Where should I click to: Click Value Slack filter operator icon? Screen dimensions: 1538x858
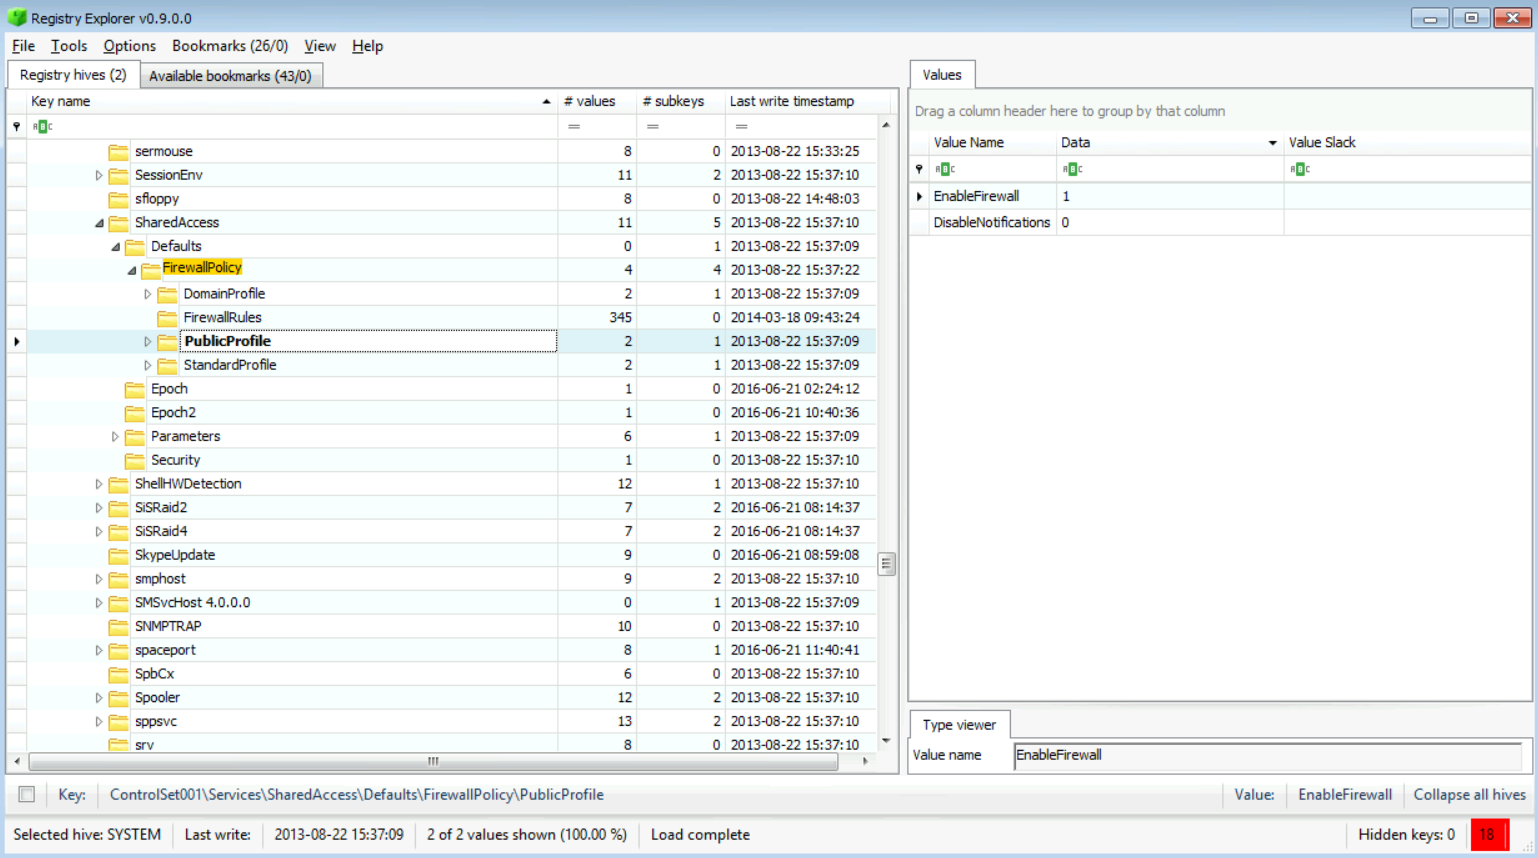(x=1299, y=169)
